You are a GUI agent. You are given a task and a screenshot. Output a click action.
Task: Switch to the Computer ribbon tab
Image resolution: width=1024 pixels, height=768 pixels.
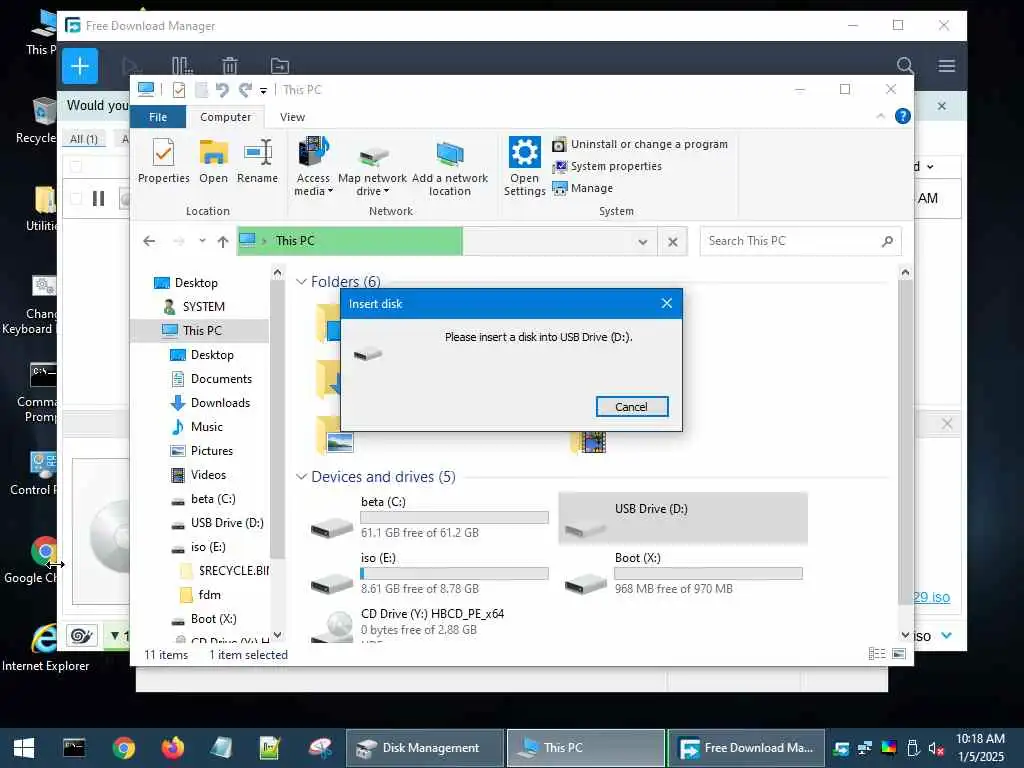click(x=225, y=117)
